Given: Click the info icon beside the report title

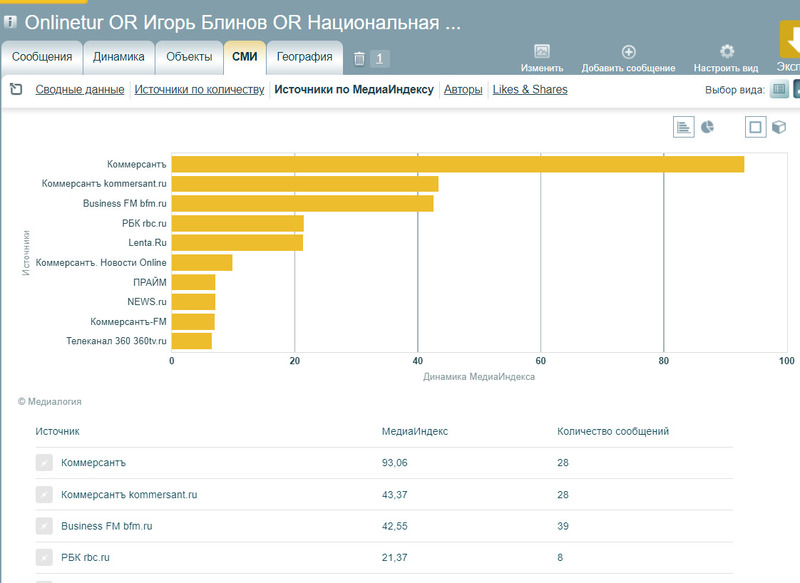Looking at the screenshot, I should point(10,22).
